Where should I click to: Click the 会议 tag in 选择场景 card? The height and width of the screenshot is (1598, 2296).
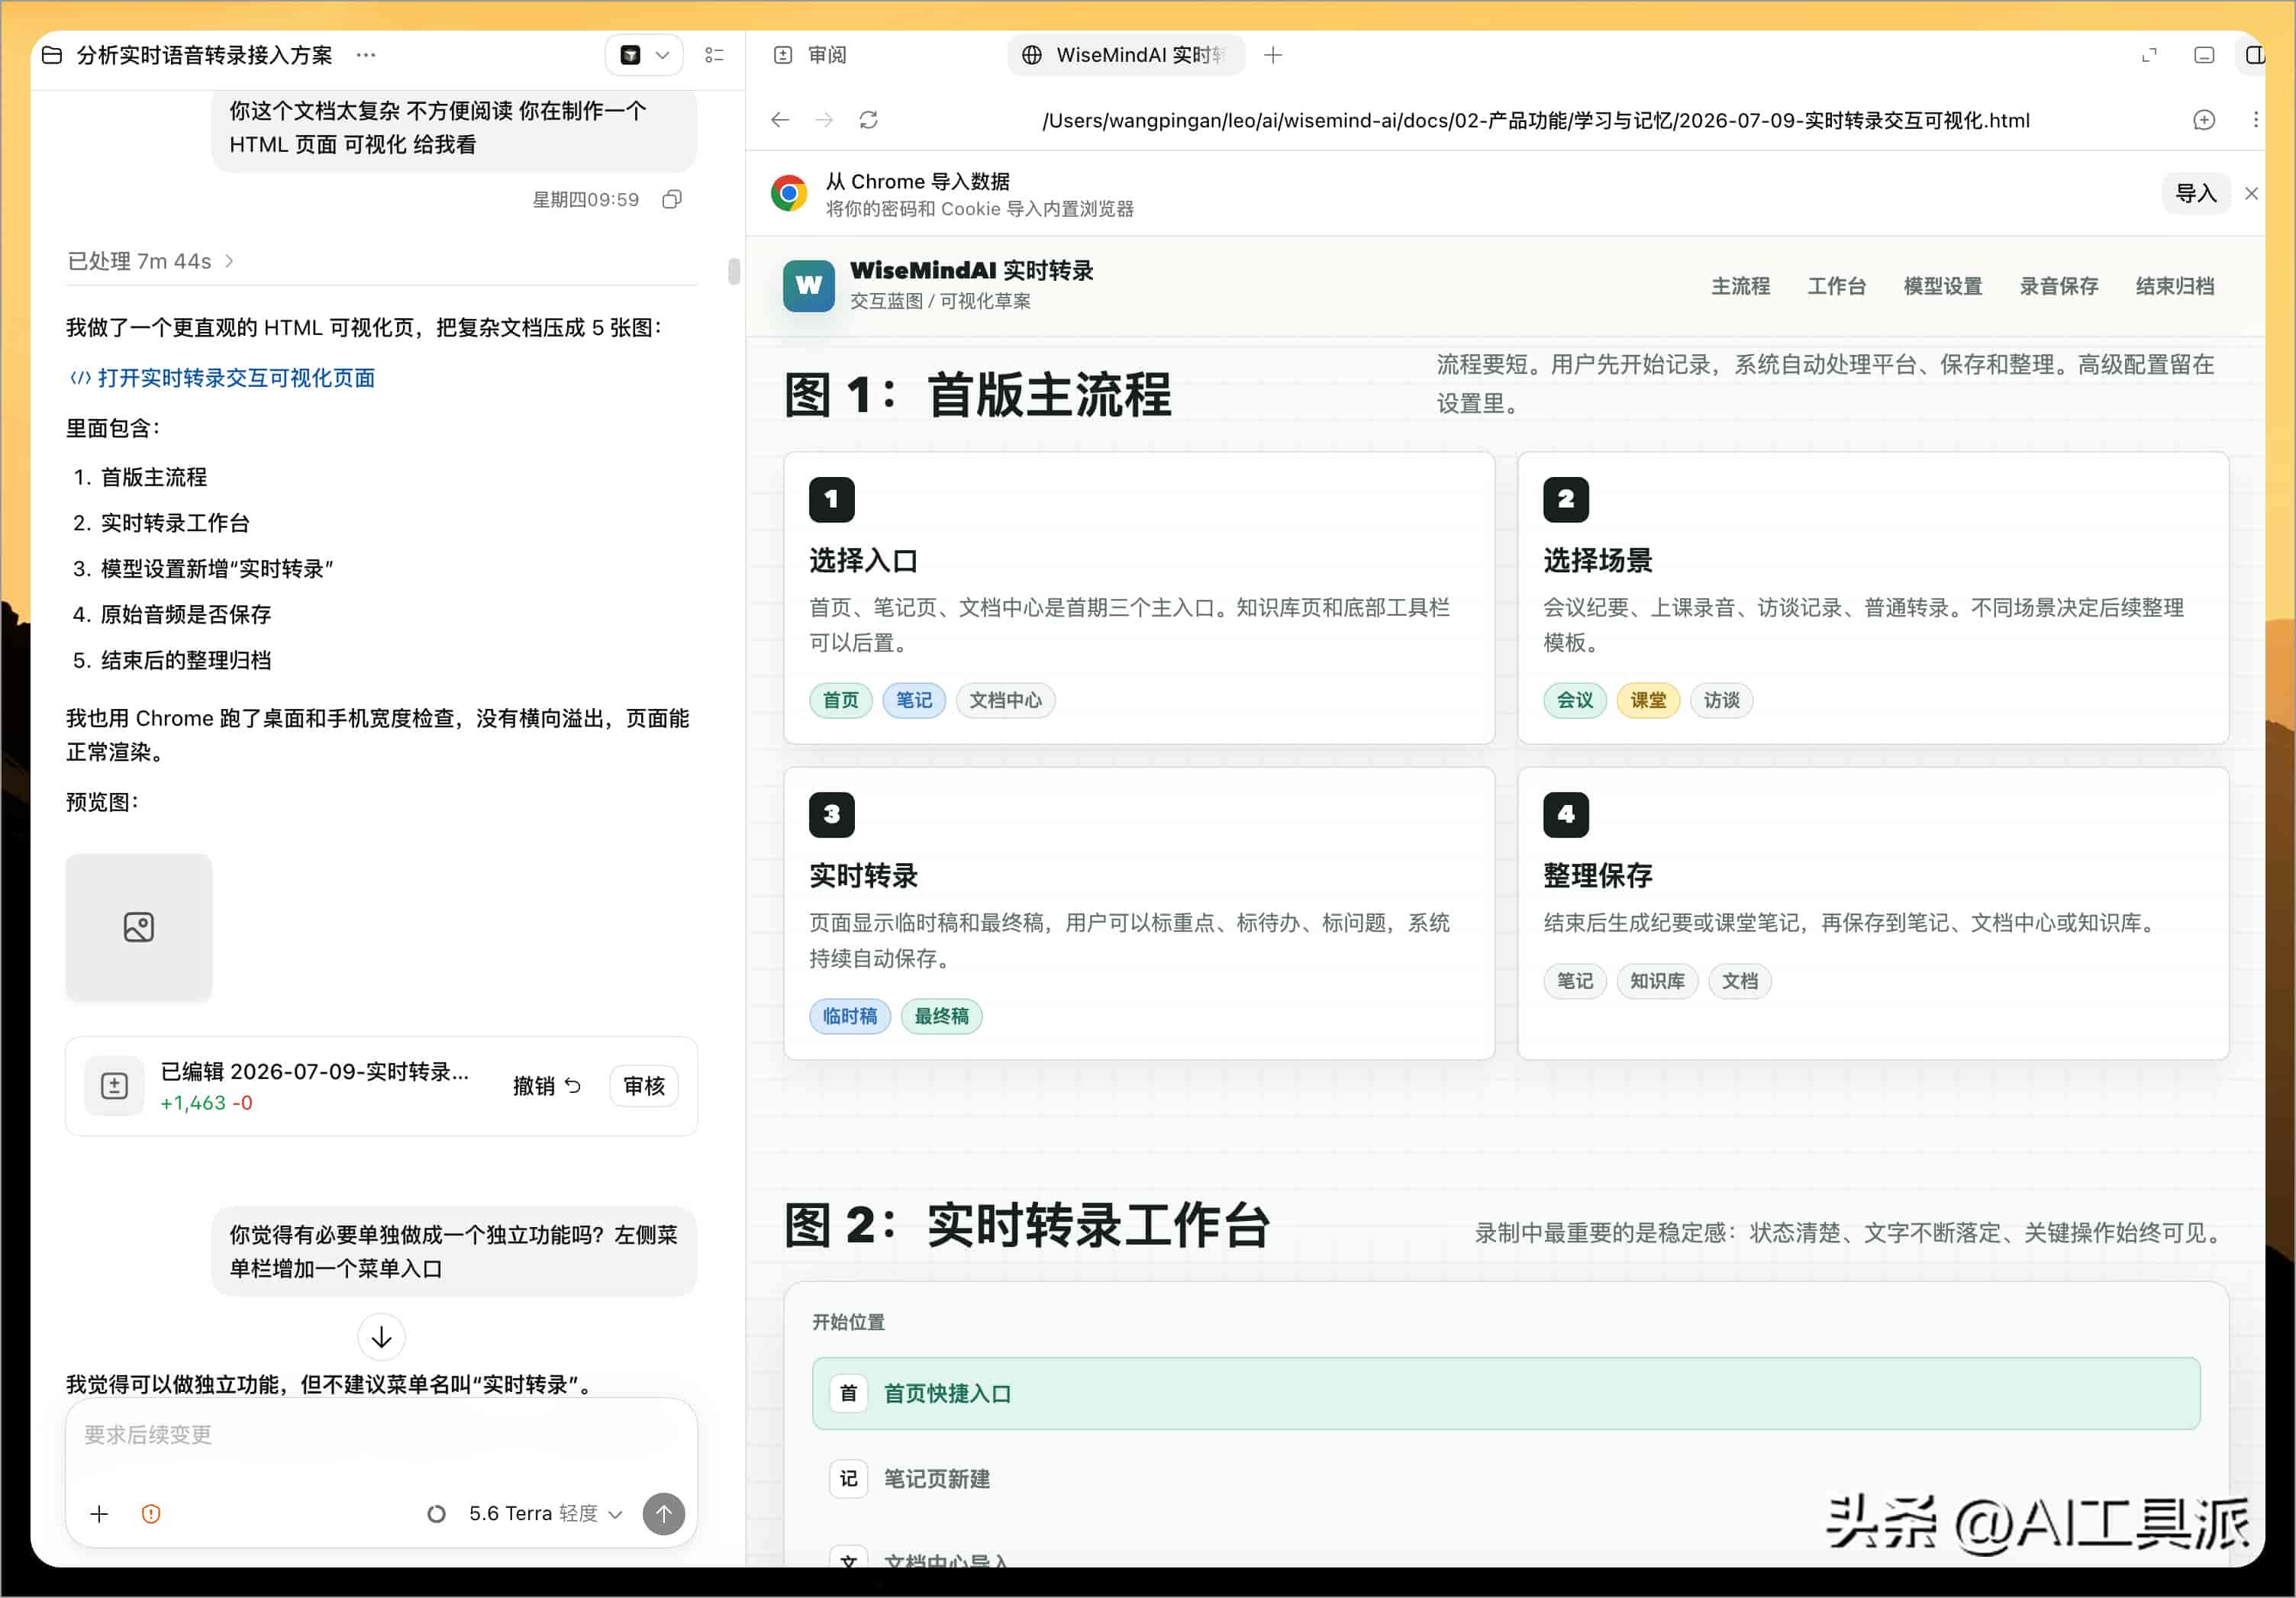(x=1575, y=700)
